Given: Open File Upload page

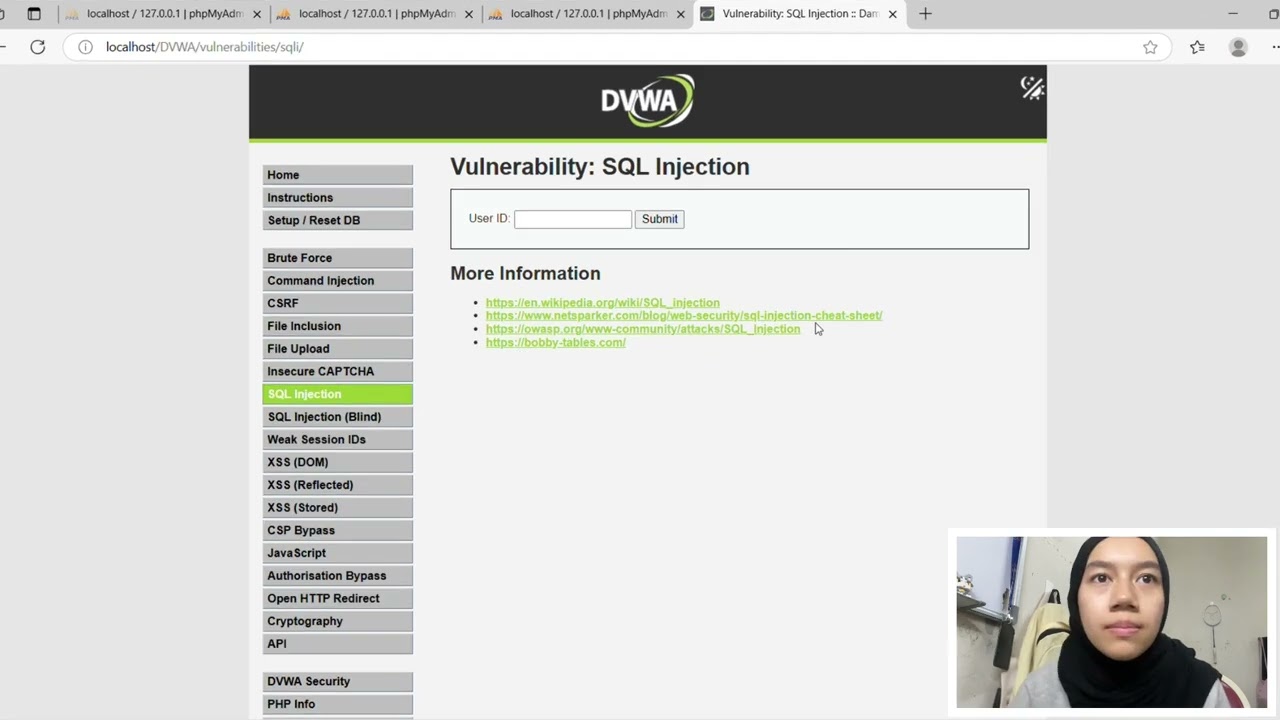Looking at the screenshot, I should click(x=338, y=349).
